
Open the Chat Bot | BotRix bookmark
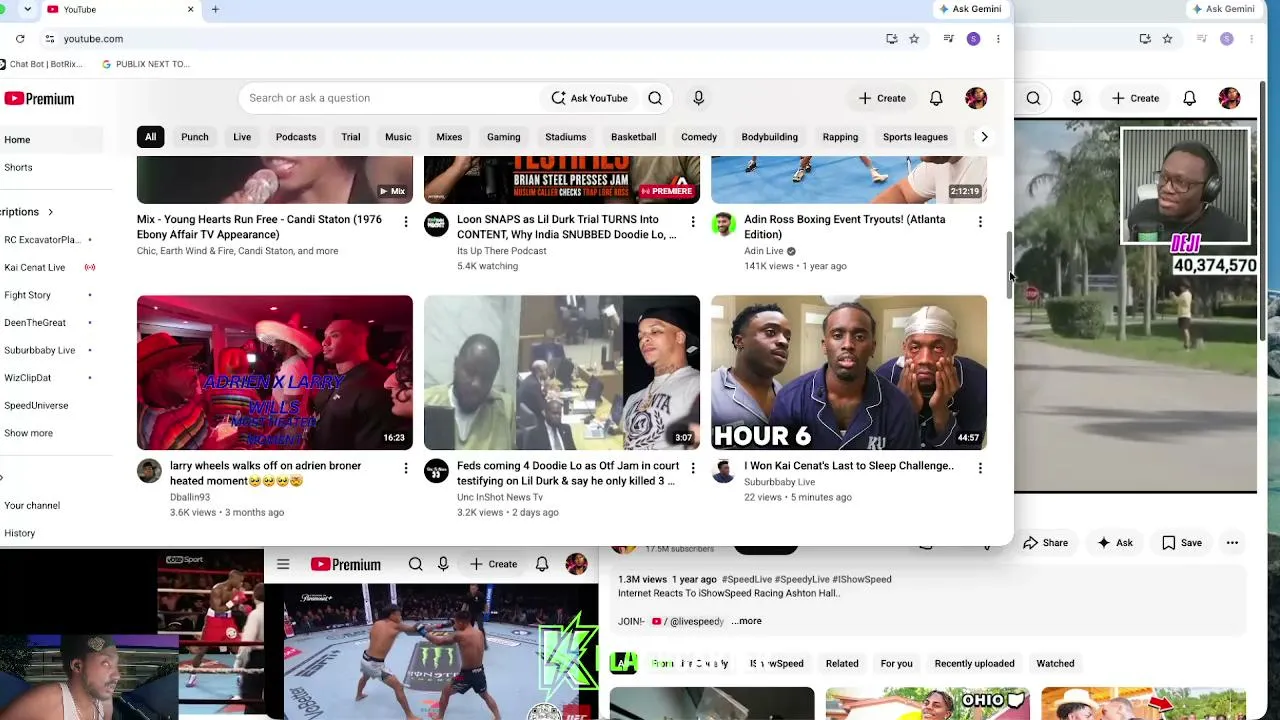(41, 64)
